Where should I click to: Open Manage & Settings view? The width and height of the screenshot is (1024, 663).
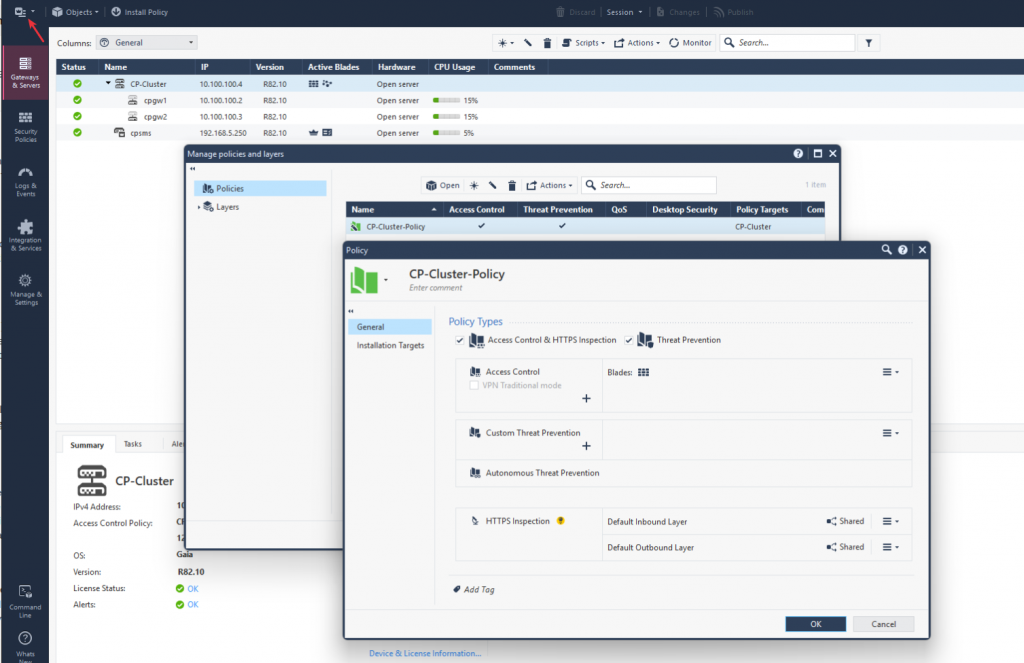click(x=25, y=289)
